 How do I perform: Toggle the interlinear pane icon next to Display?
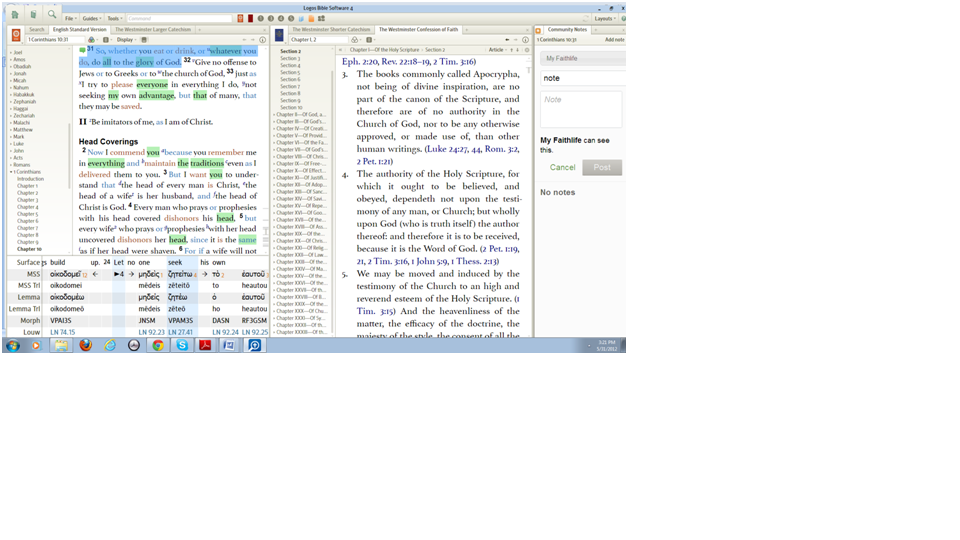tap(144, 40)
